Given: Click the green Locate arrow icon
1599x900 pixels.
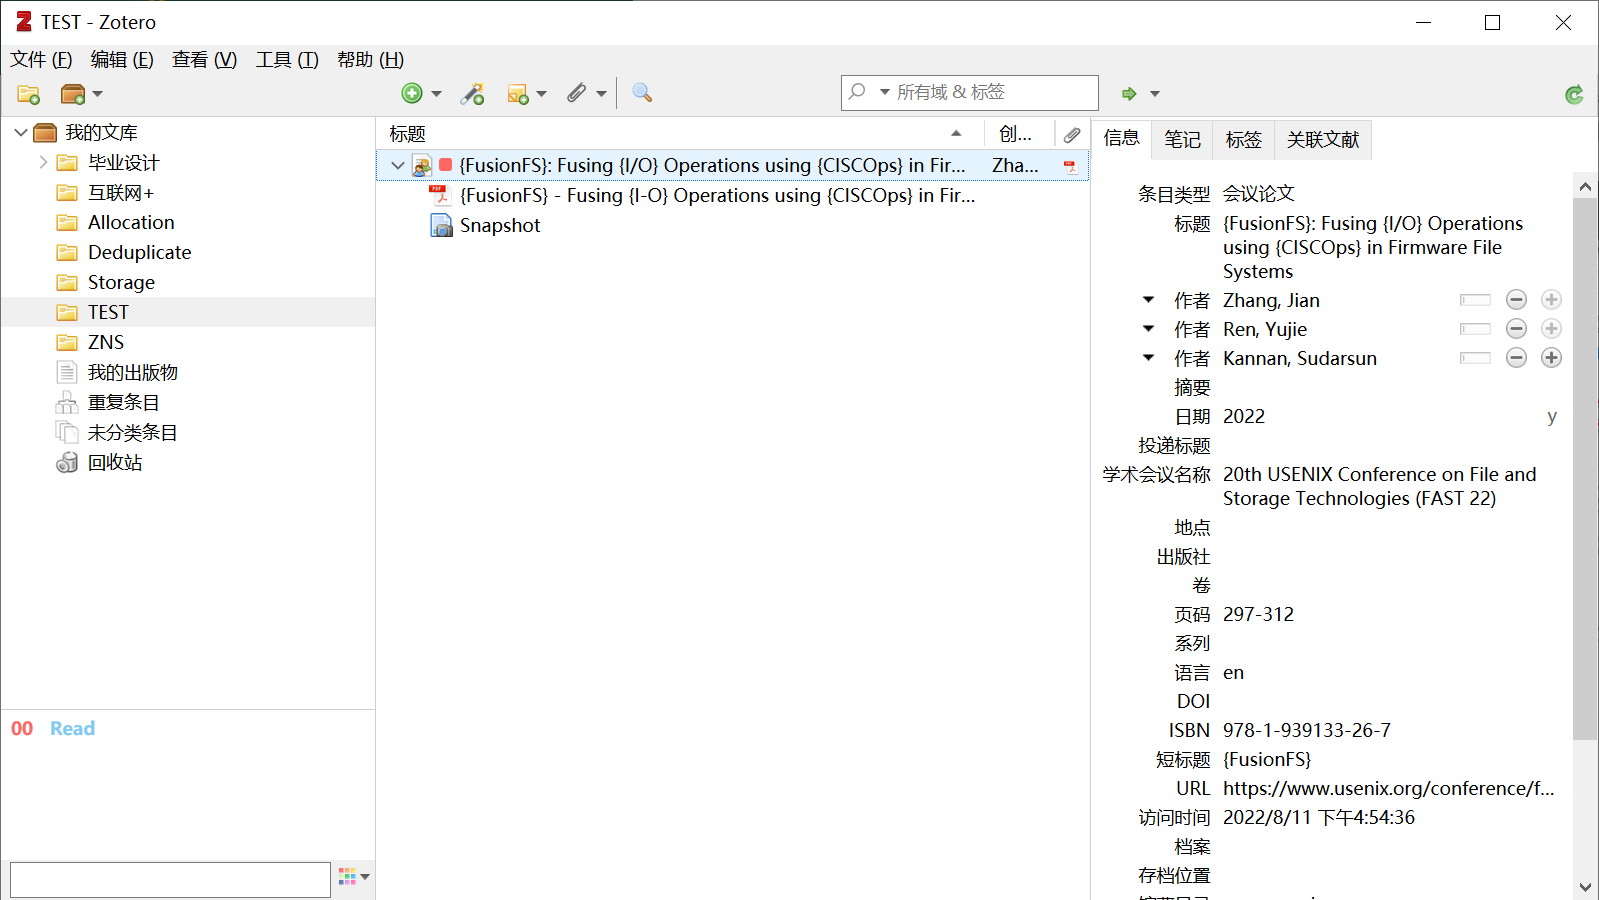Looking at the screenshot, I should [x=1129, y=94].
